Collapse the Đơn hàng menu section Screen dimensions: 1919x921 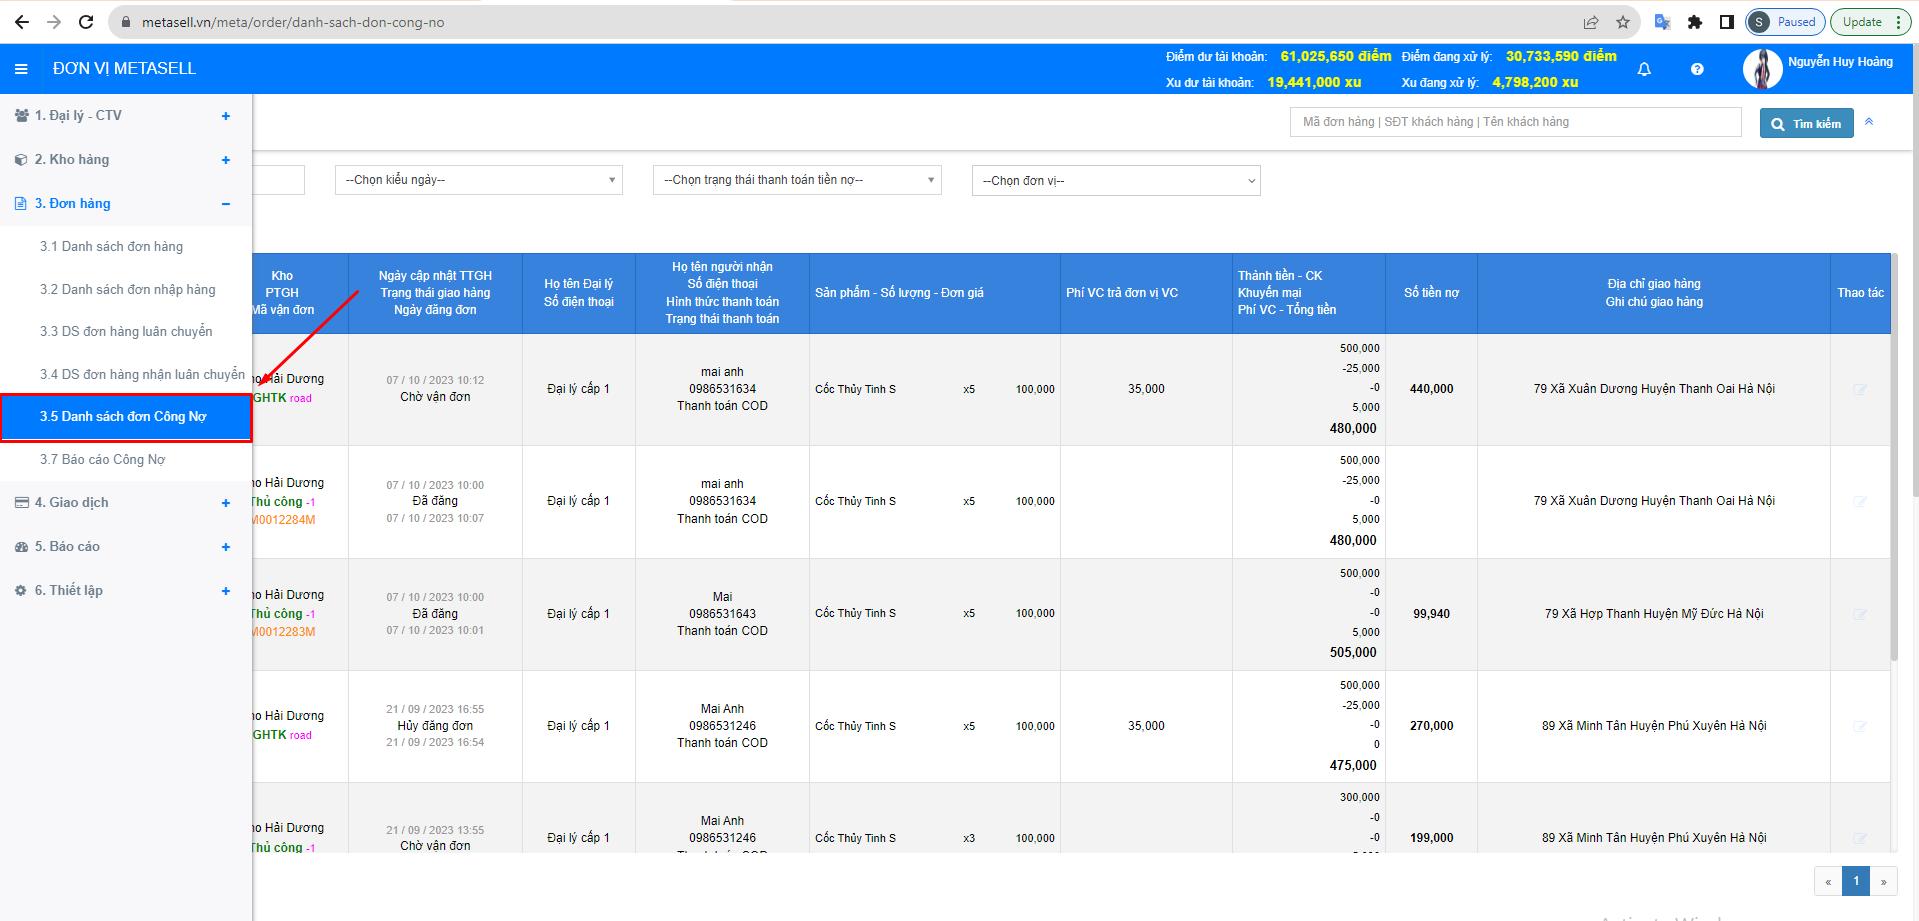click(226, 204)
